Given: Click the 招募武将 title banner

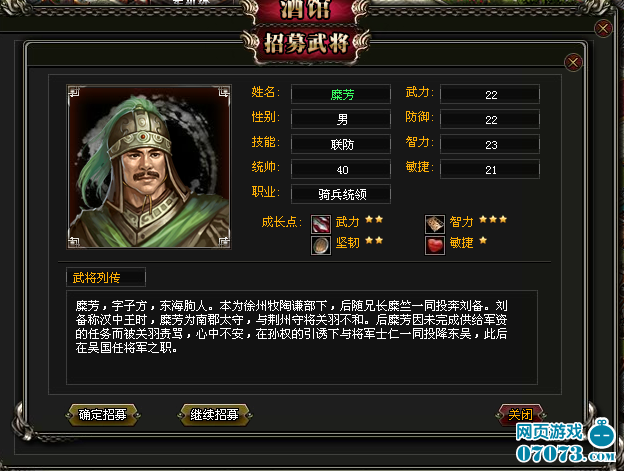Looking at the screenshot, I should [306, 43].
